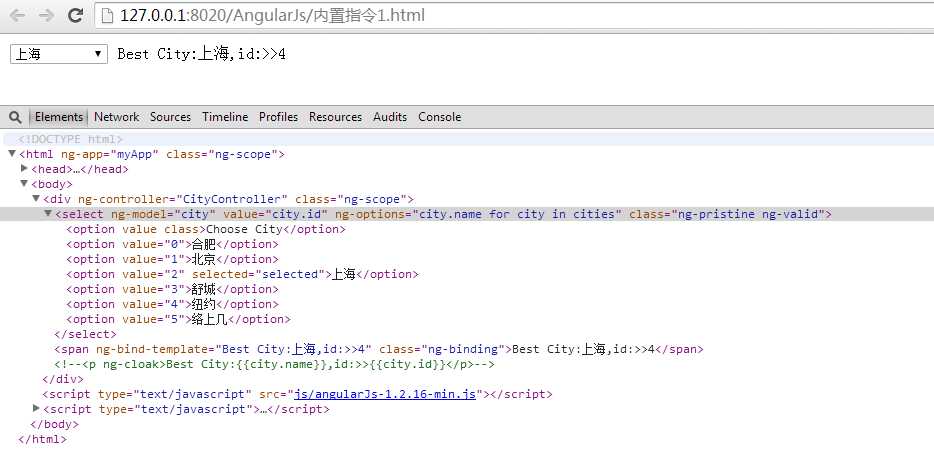
Task: Reload the page with the refresh icon
Action: (75, 15)
